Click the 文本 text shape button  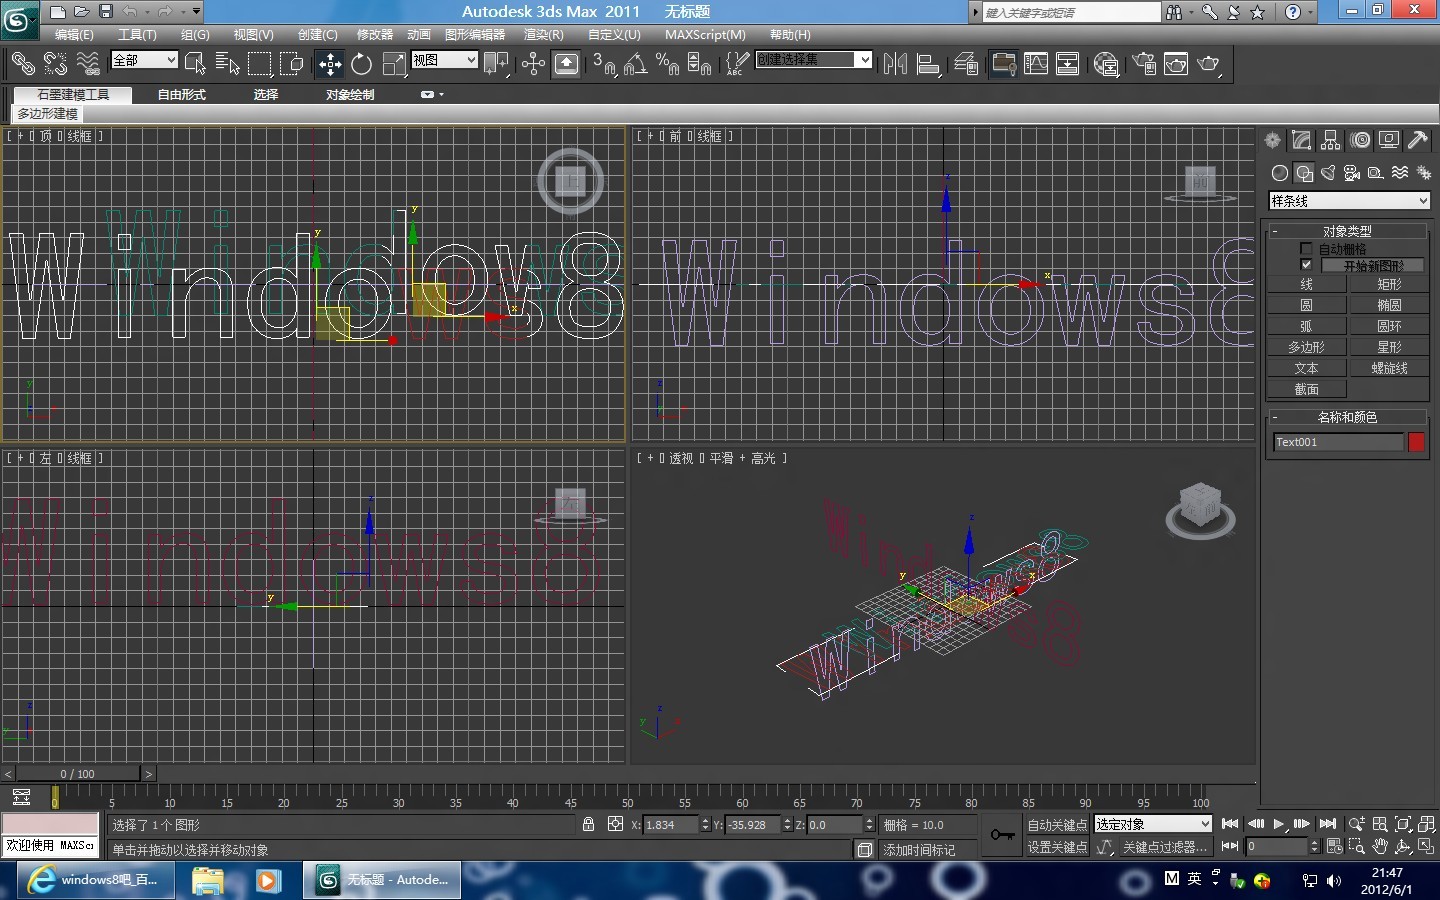[x=1306, y=368]
